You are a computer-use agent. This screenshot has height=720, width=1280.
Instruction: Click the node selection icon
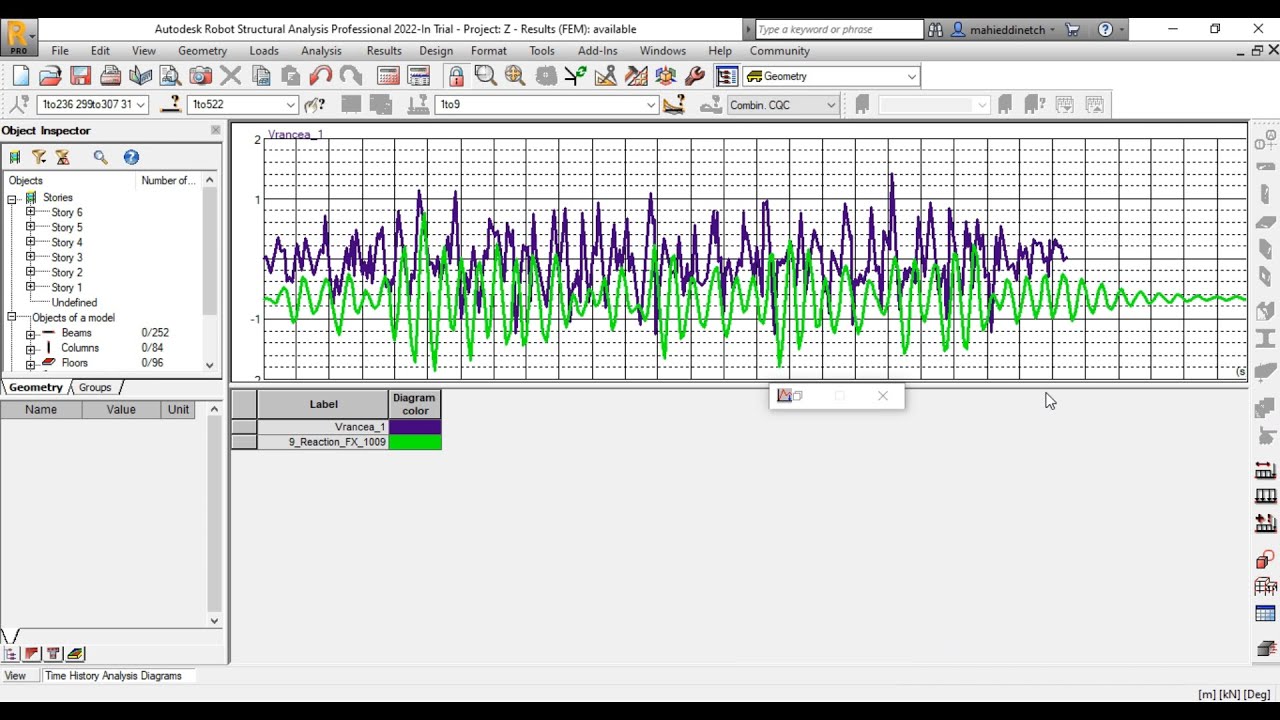[19, 104]
